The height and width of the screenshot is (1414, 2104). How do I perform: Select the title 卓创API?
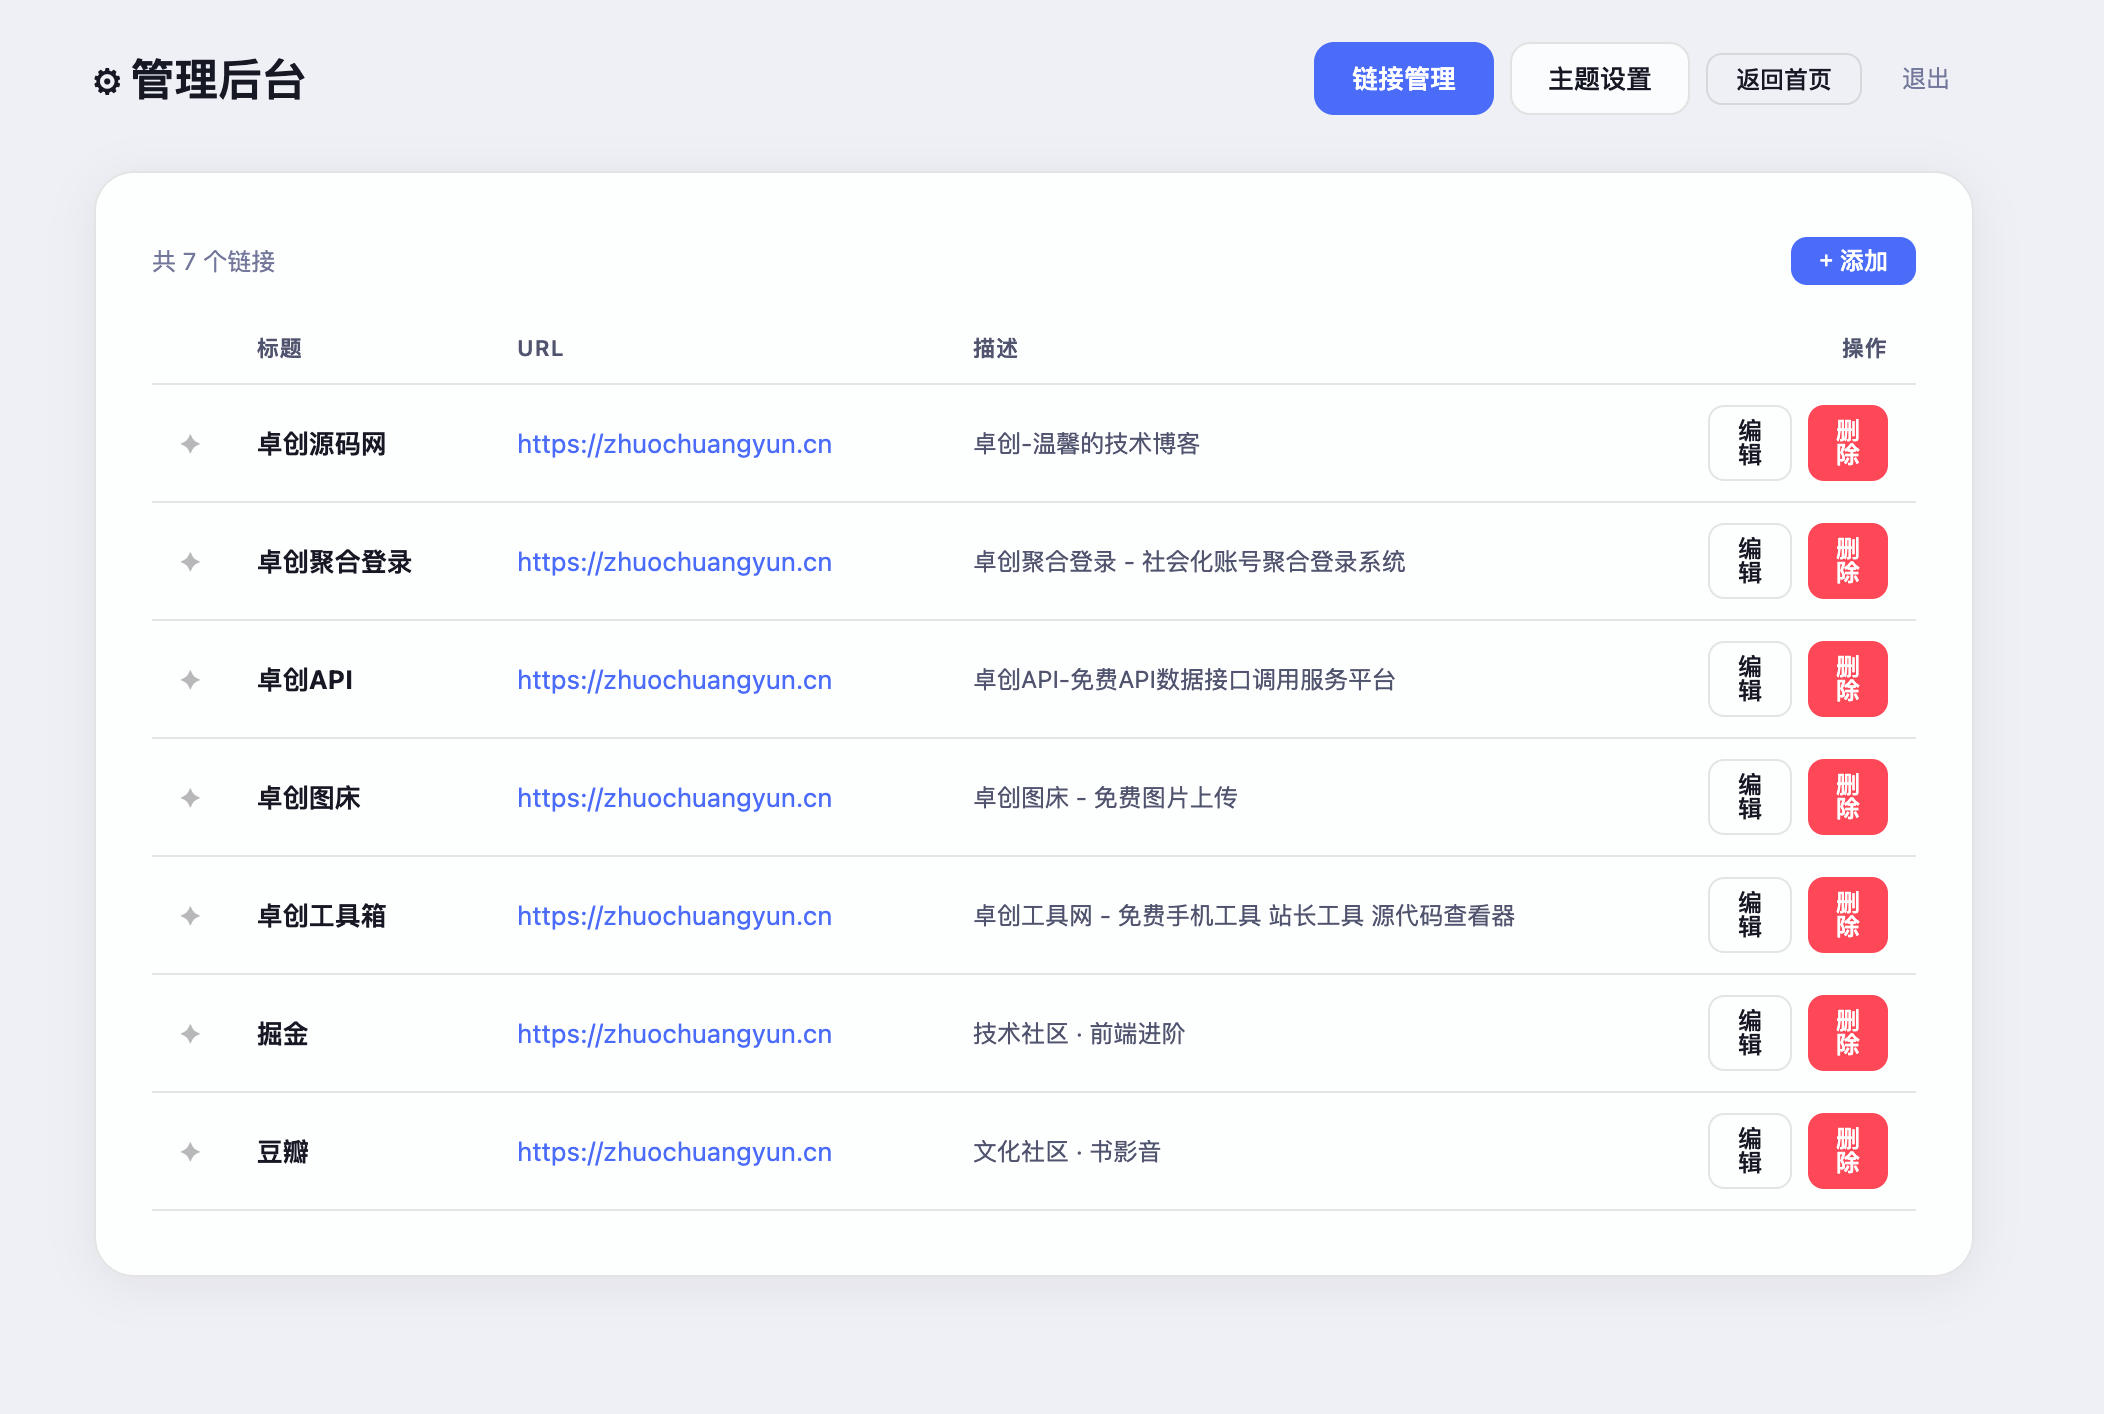[305, 679]
